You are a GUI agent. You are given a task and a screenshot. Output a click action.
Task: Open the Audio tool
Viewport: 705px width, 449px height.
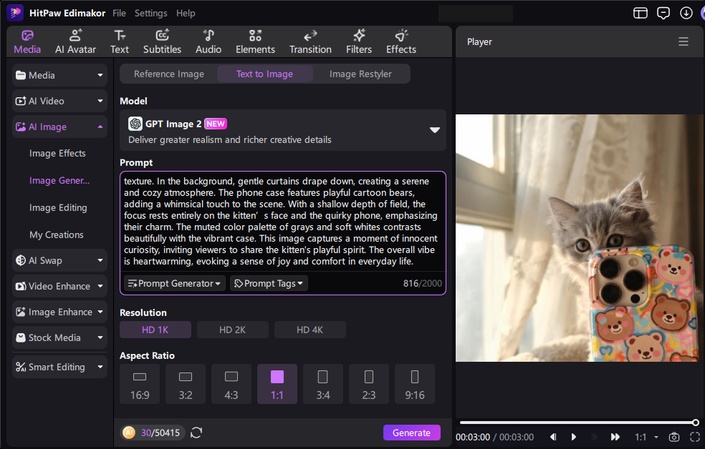point(208,42)
